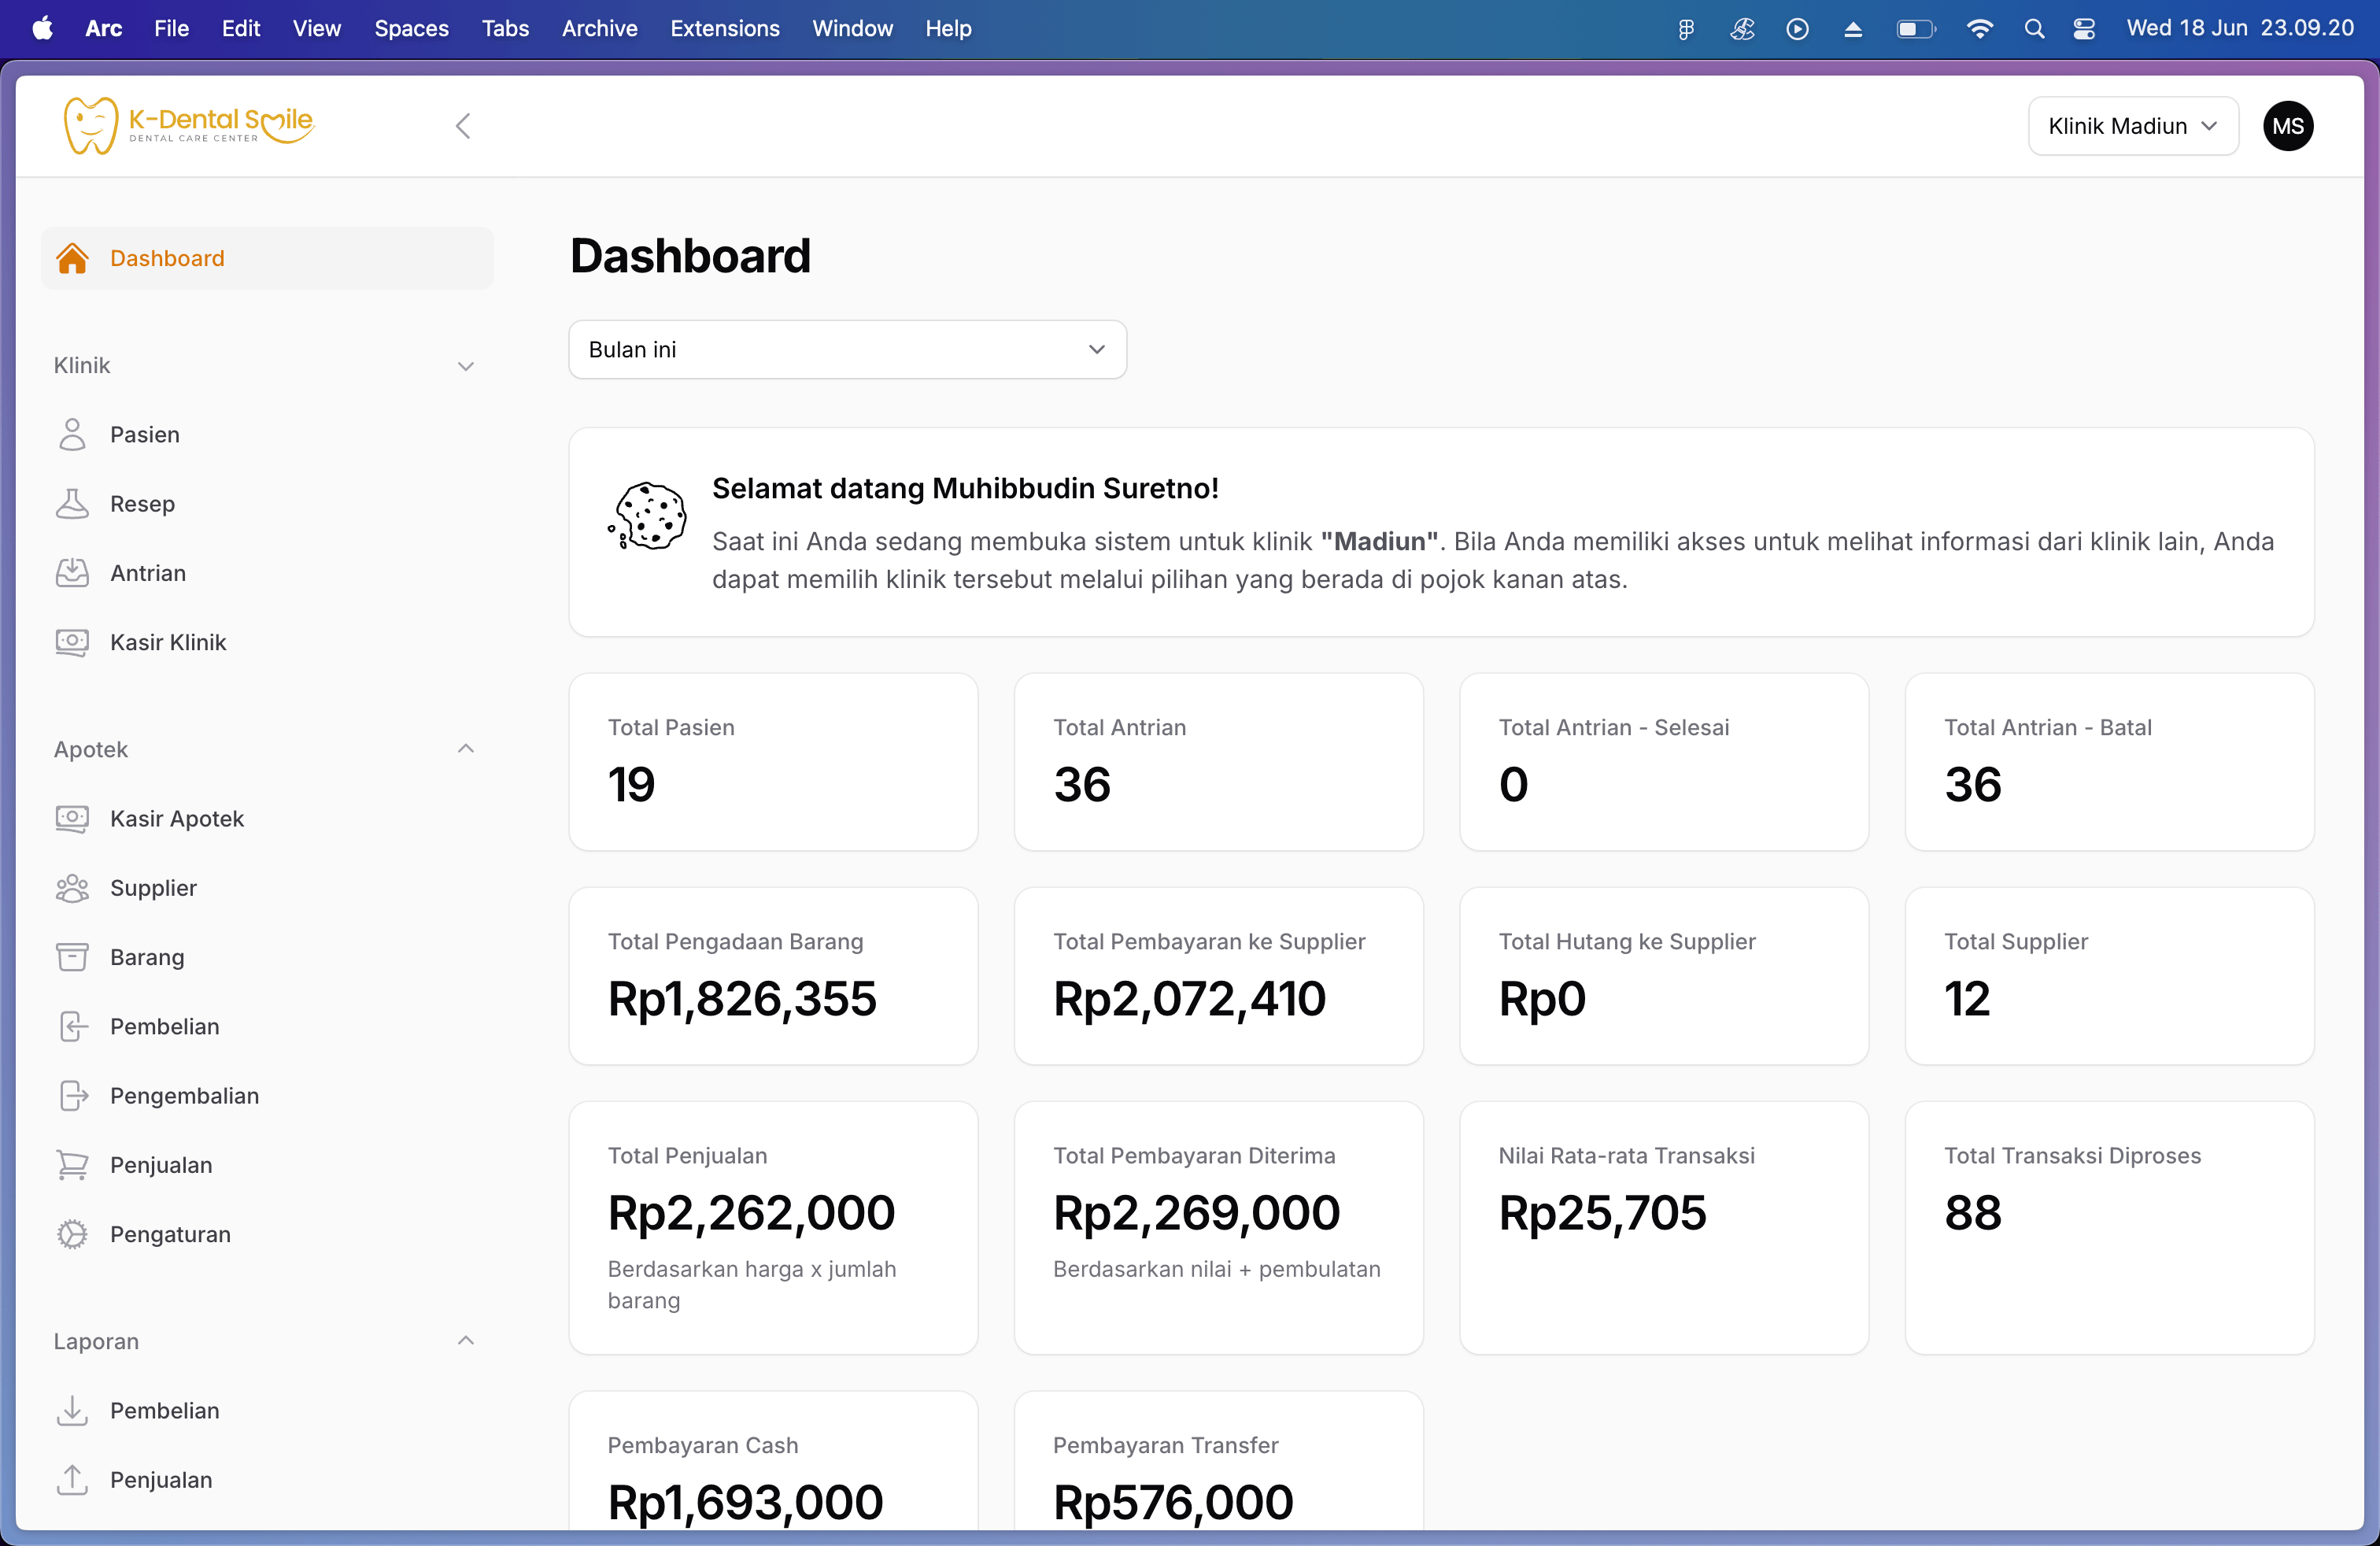Open Resep via the flask icon

(x=72, y=503)
